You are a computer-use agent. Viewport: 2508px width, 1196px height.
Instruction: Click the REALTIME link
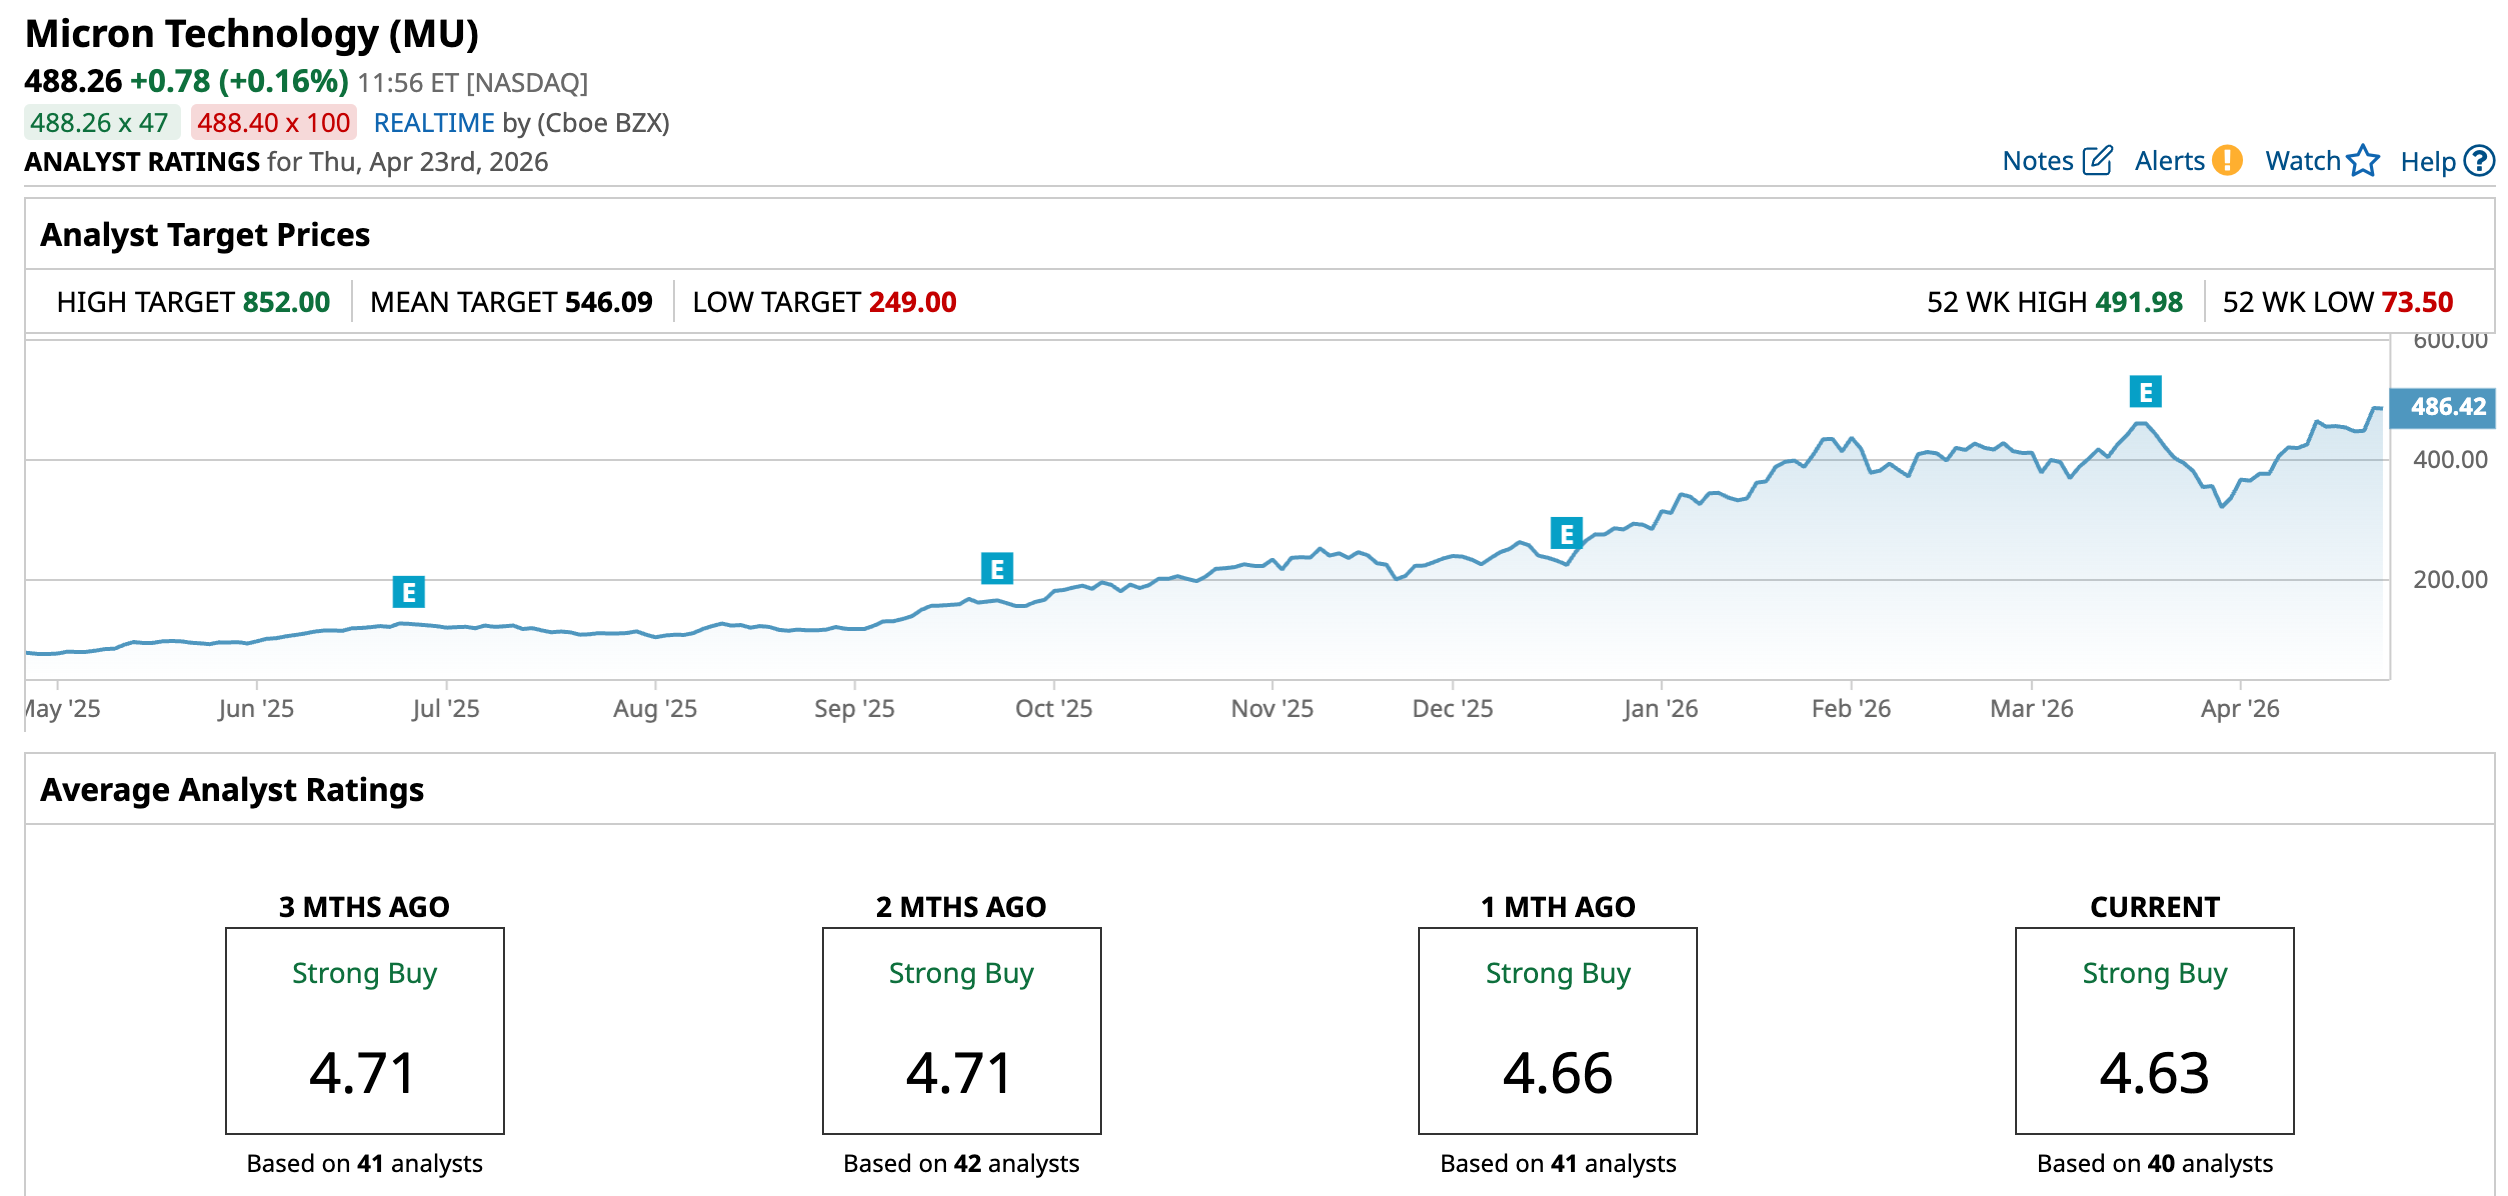click(434, 123)
